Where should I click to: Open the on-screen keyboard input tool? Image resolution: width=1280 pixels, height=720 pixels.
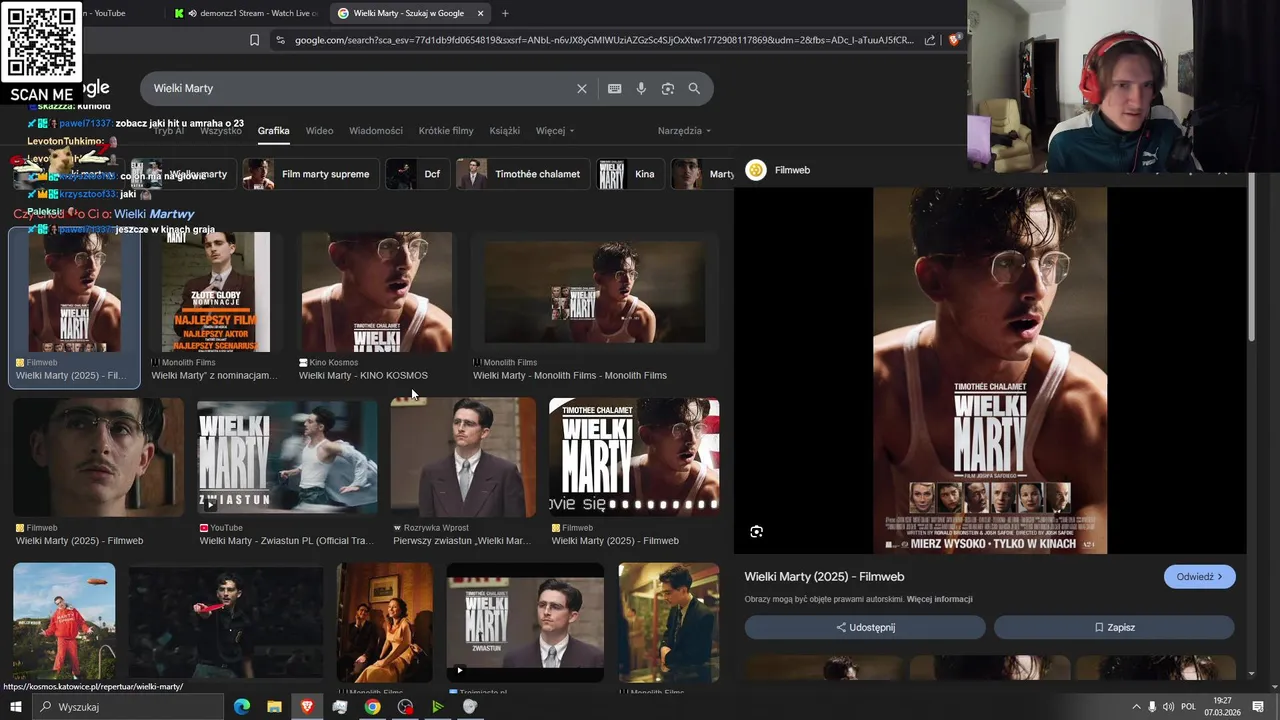[x=615, y=88]
